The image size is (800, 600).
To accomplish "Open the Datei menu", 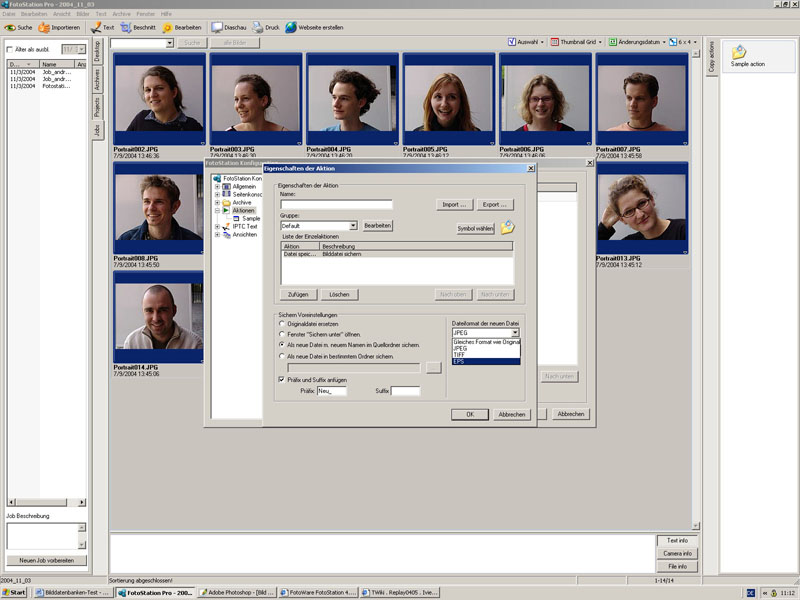I will coord(9,14).
